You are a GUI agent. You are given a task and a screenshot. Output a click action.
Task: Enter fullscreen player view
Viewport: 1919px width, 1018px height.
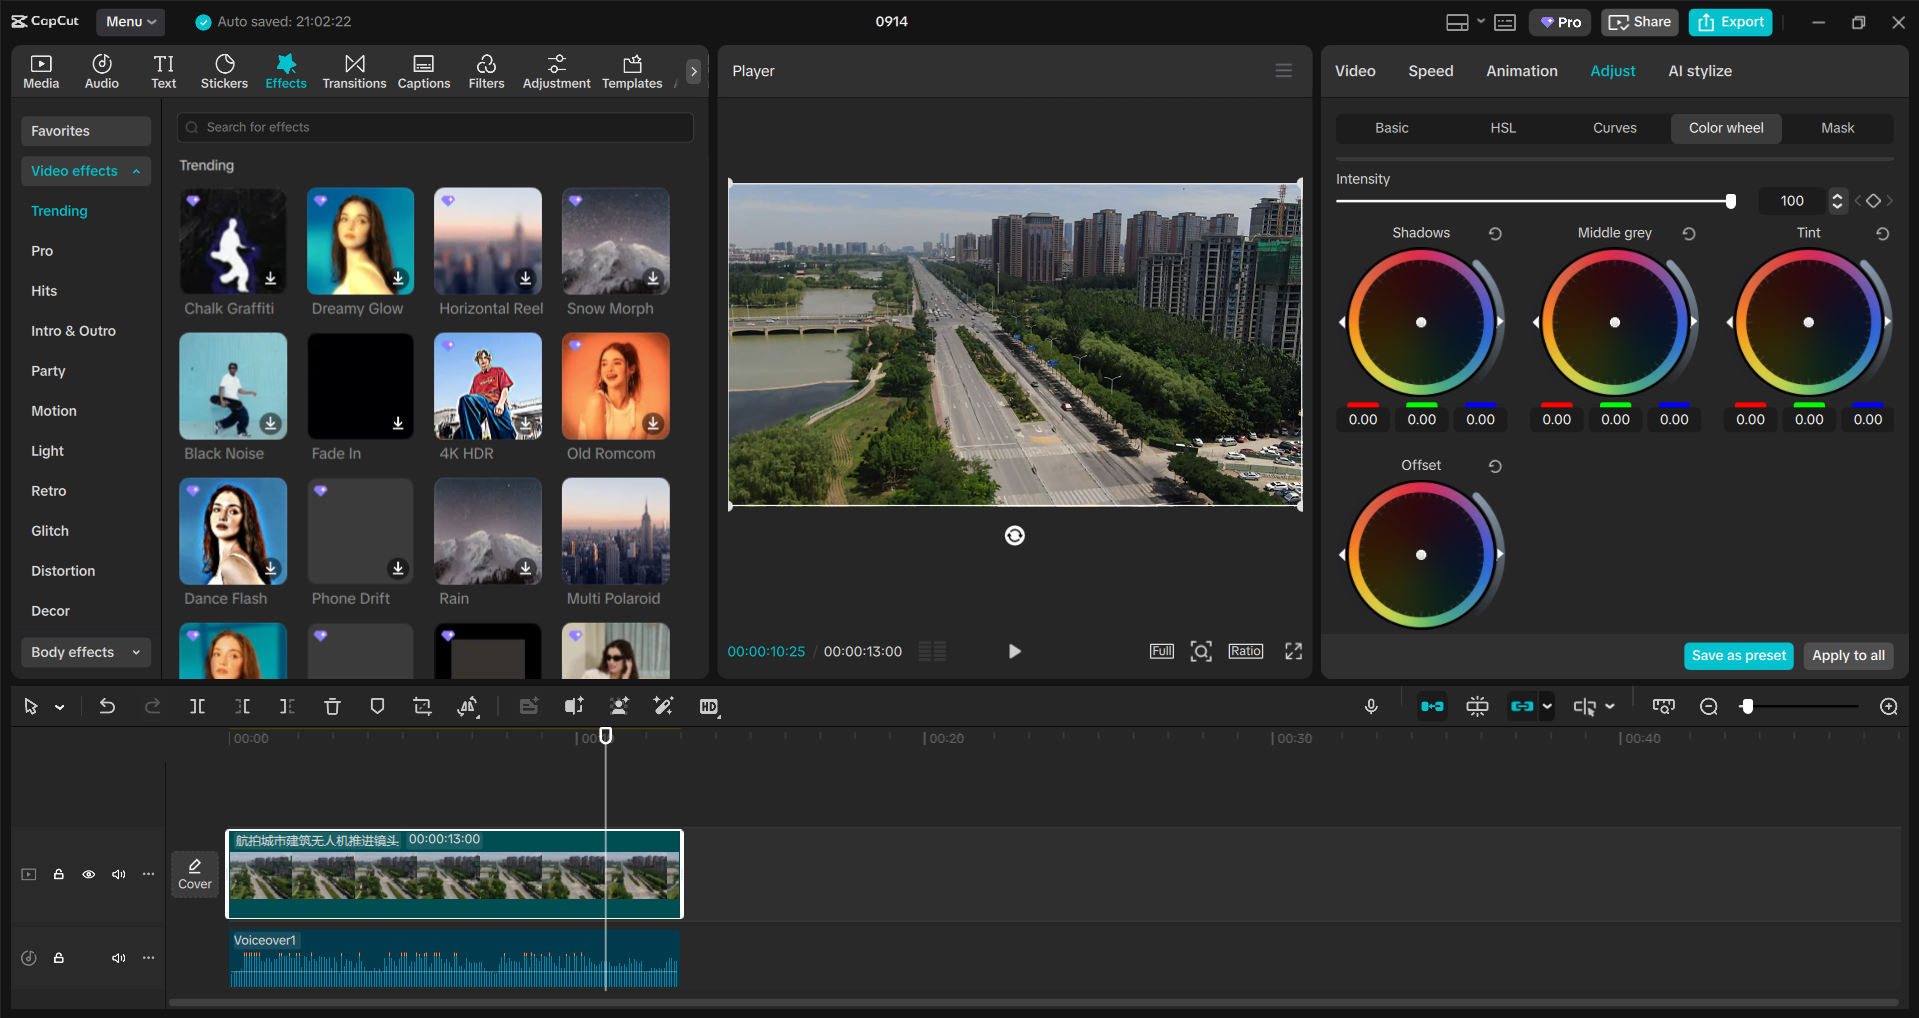click(x=1293, y=652)
